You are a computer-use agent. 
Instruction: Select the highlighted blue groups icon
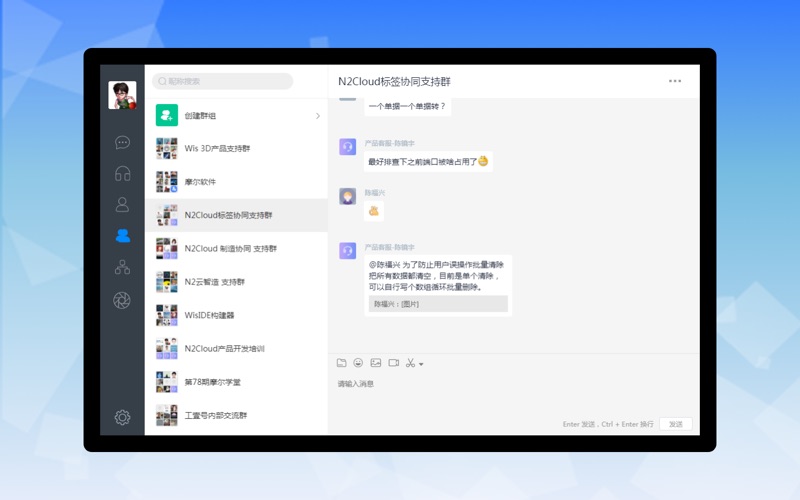pos(122,236)
